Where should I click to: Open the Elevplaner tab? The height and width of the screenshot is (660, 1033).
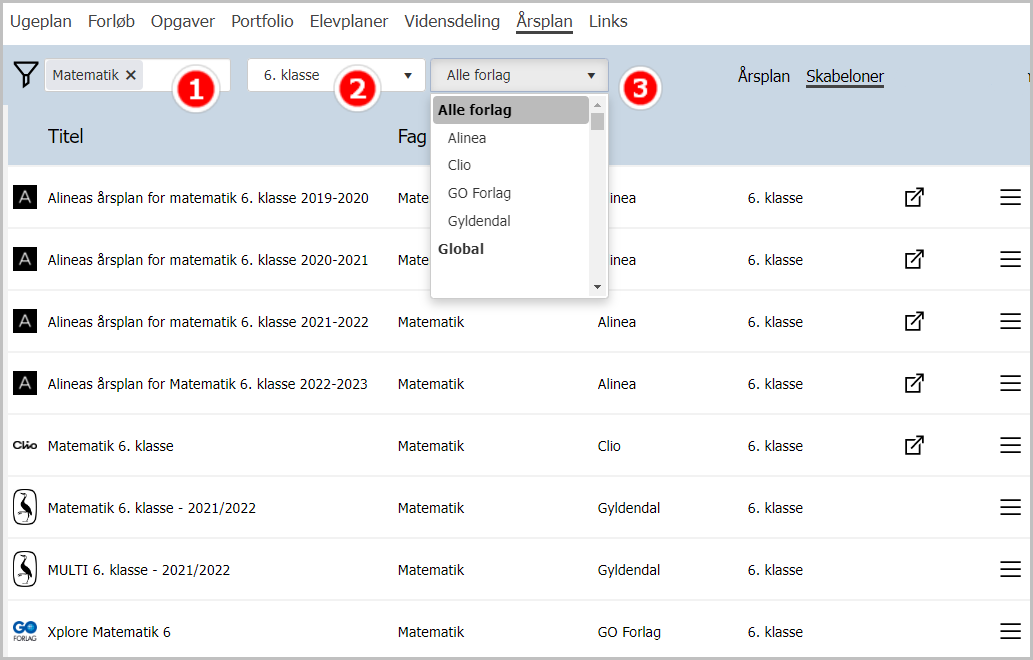pos(349,21)
